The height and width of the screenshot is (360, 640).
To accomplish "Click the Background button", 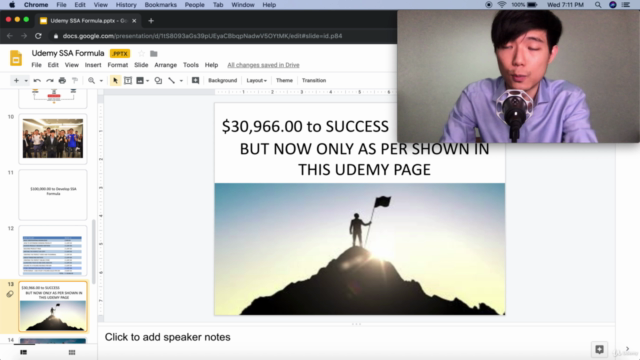I will 222,80.
